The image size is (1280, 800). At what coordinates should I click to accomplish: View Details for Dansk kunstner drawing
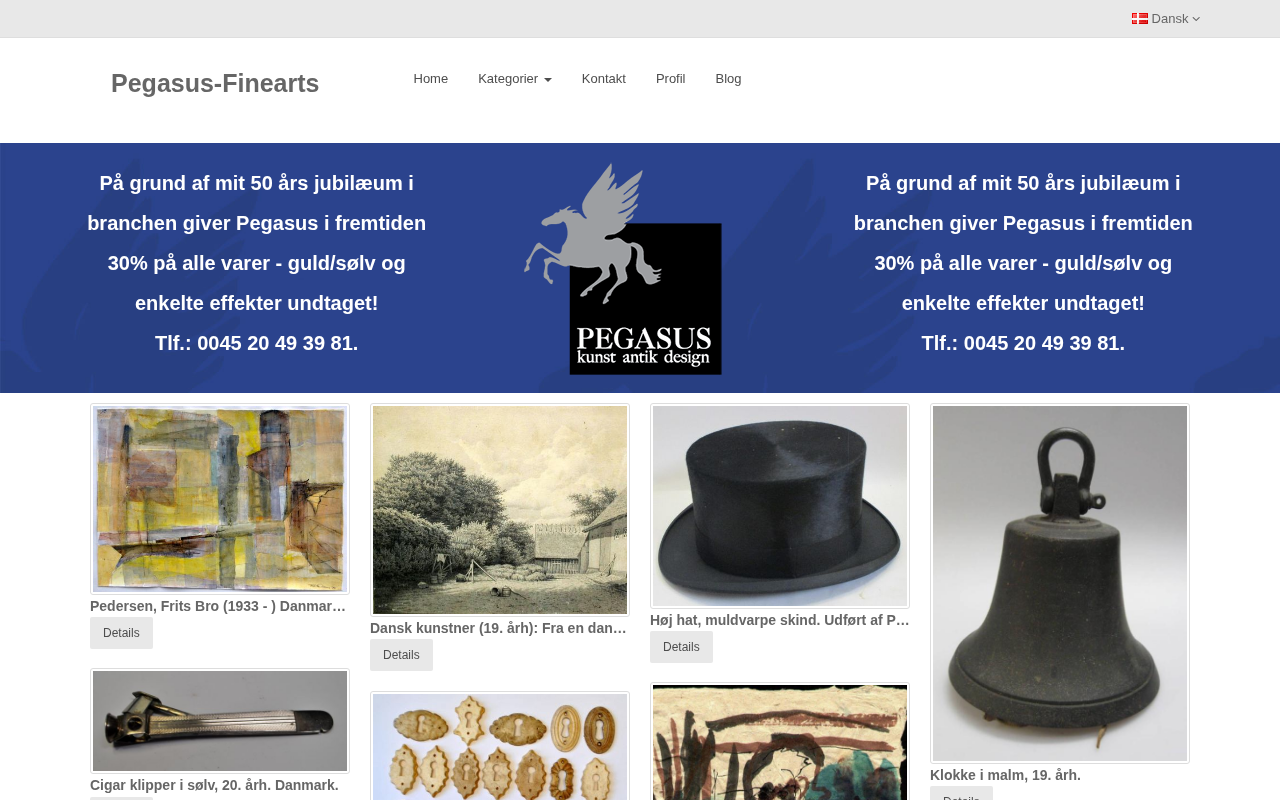pyautogui.click(x=401, y=655)
